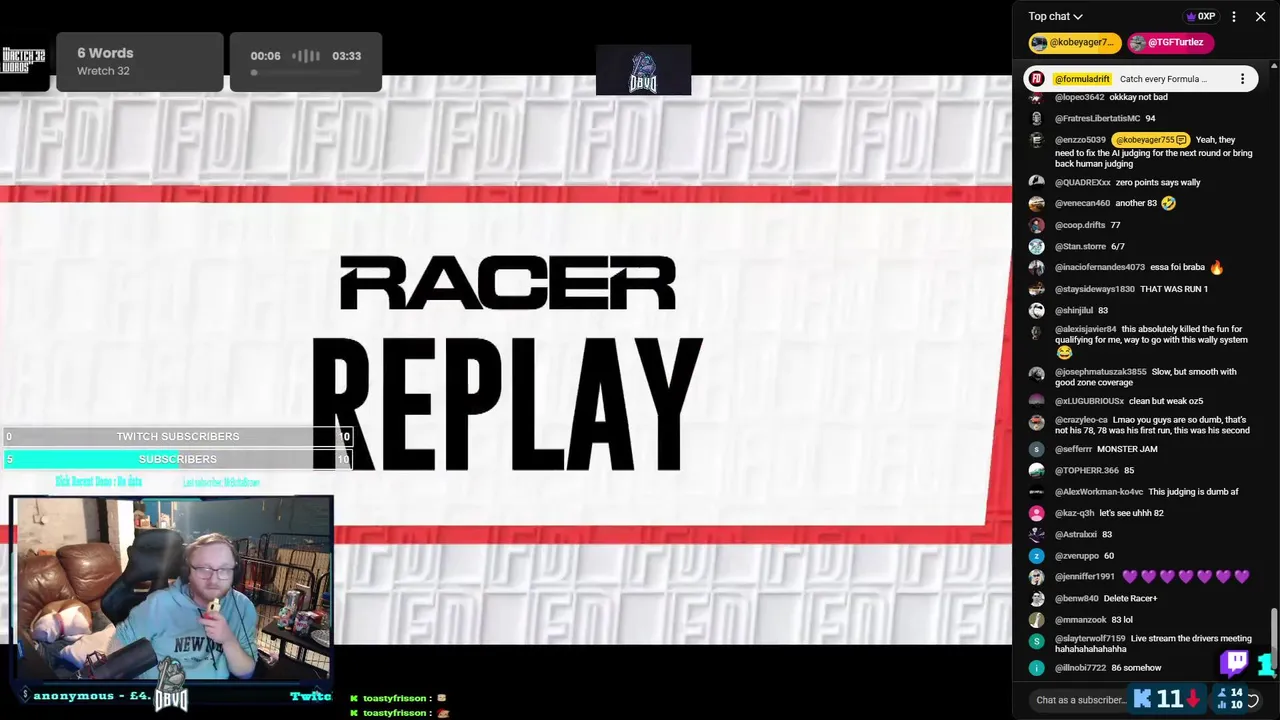Image resolution: width=1280 pixels, height=720 pixels.
Task: Select the message '86 somehow'
Action: pos(1136,668)
